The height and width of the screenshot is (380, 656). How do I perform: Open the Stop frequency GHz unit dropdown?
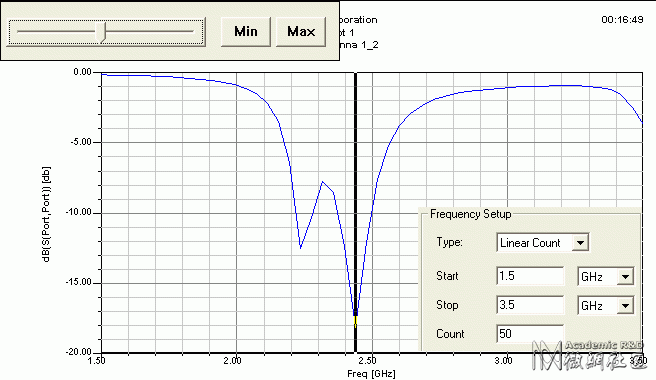coord(625,306)
